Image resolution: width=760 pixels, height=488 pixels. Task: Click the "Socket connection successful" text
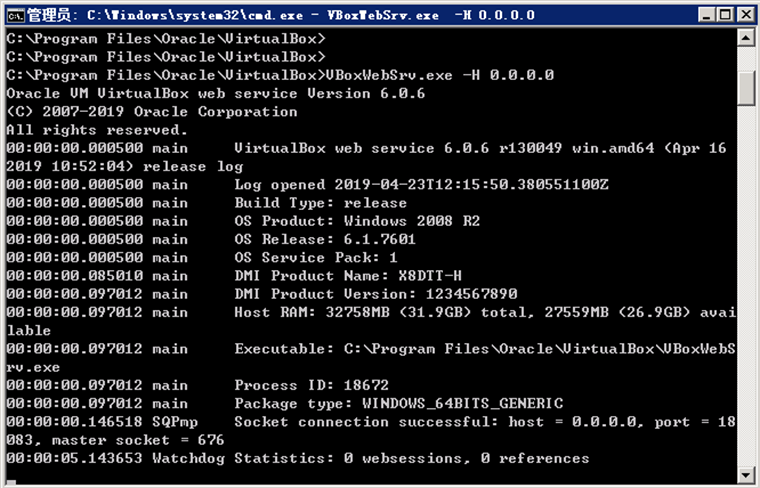[366, 422]
